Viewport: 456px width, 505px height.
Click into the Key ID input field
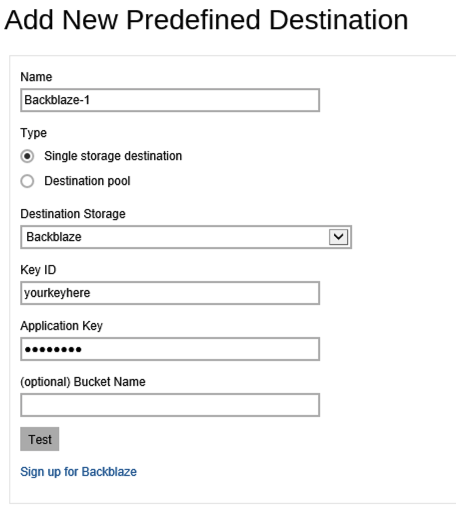click(170, 293)
